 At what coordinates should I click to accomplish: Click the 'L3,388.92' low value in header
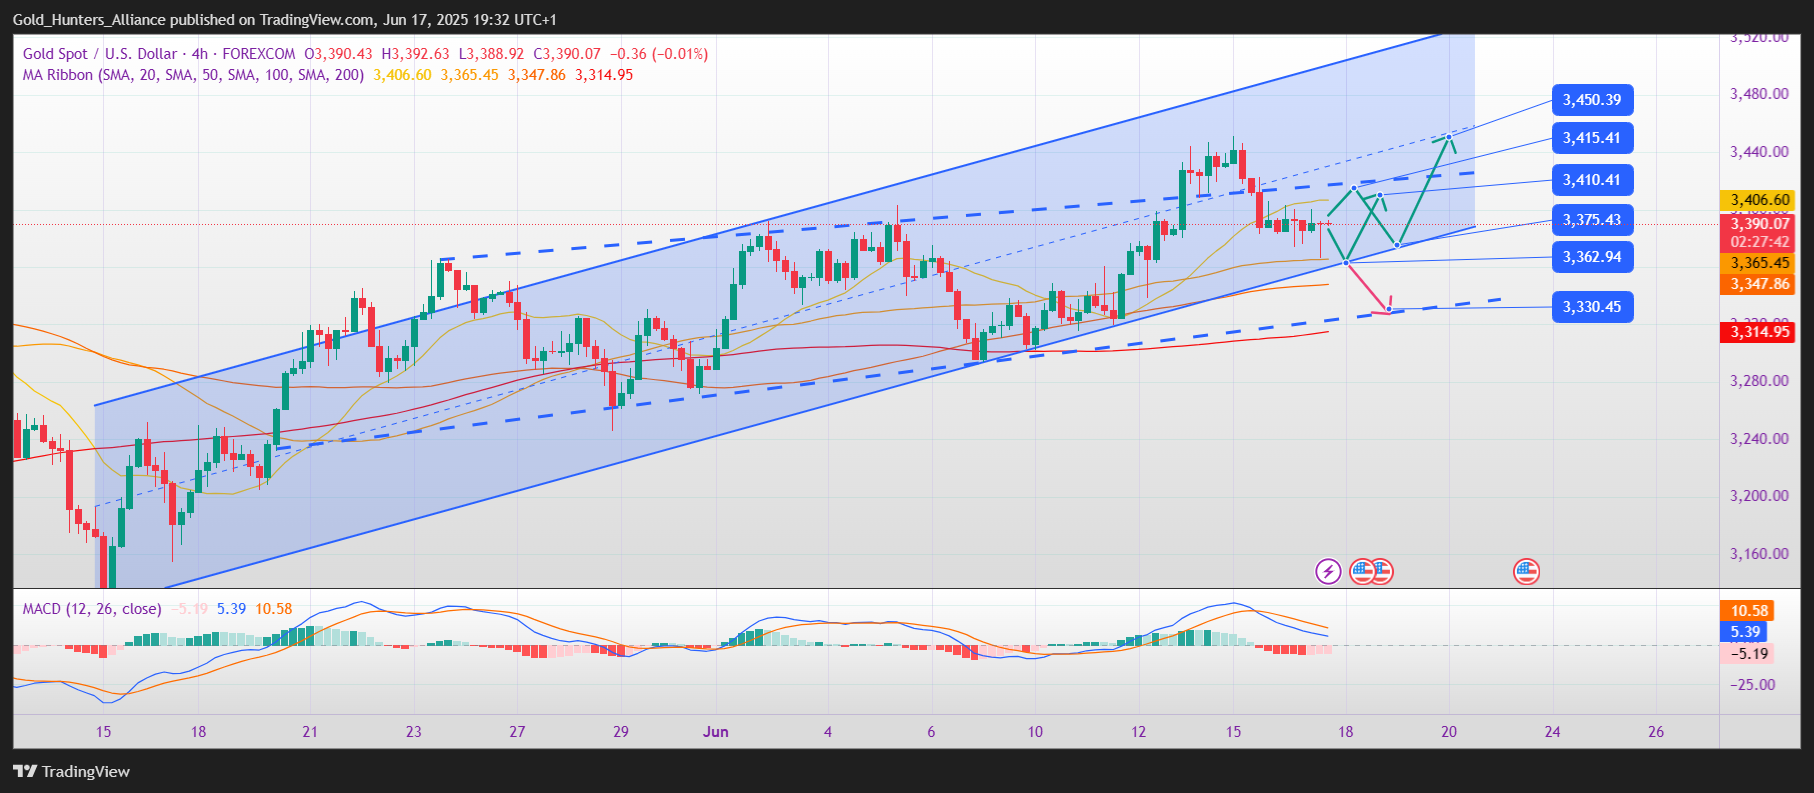pos(491,54)
